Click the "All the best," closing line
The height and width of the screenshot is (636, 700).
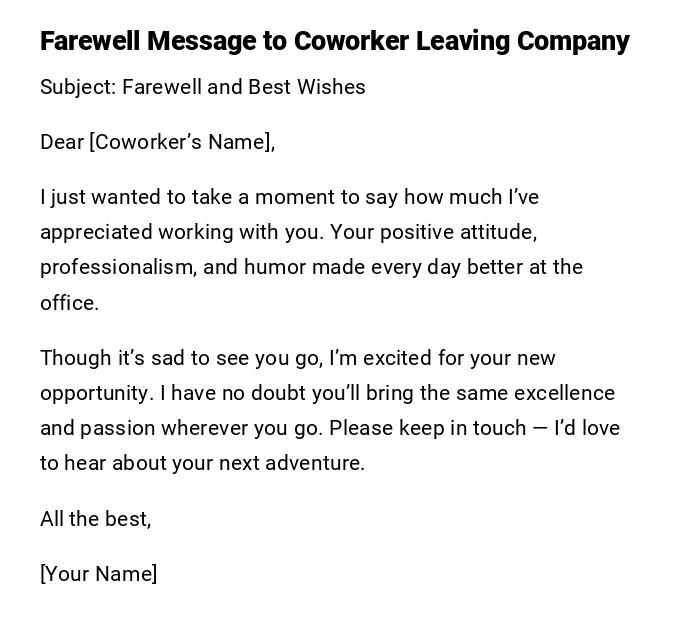click(x=96, y=519)
